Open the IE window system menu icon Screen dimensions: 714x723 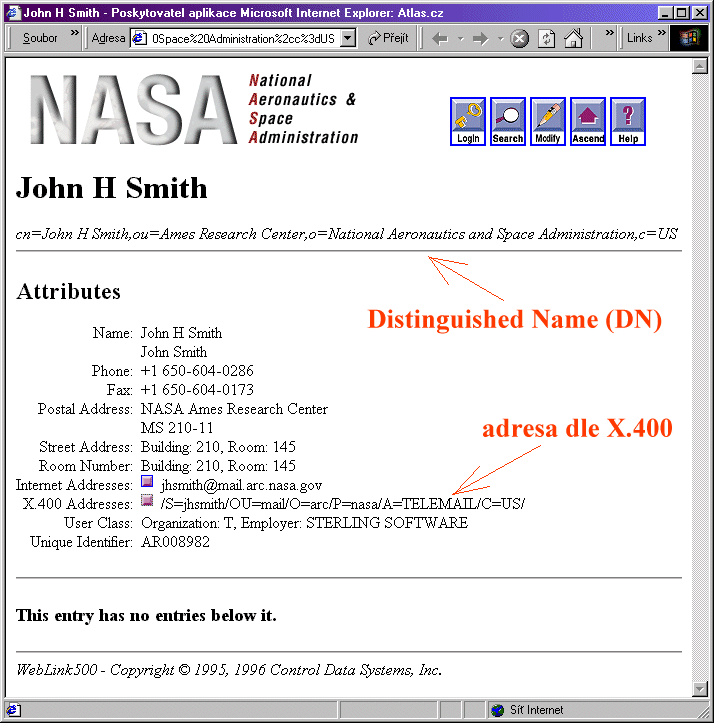click(13, 12)
